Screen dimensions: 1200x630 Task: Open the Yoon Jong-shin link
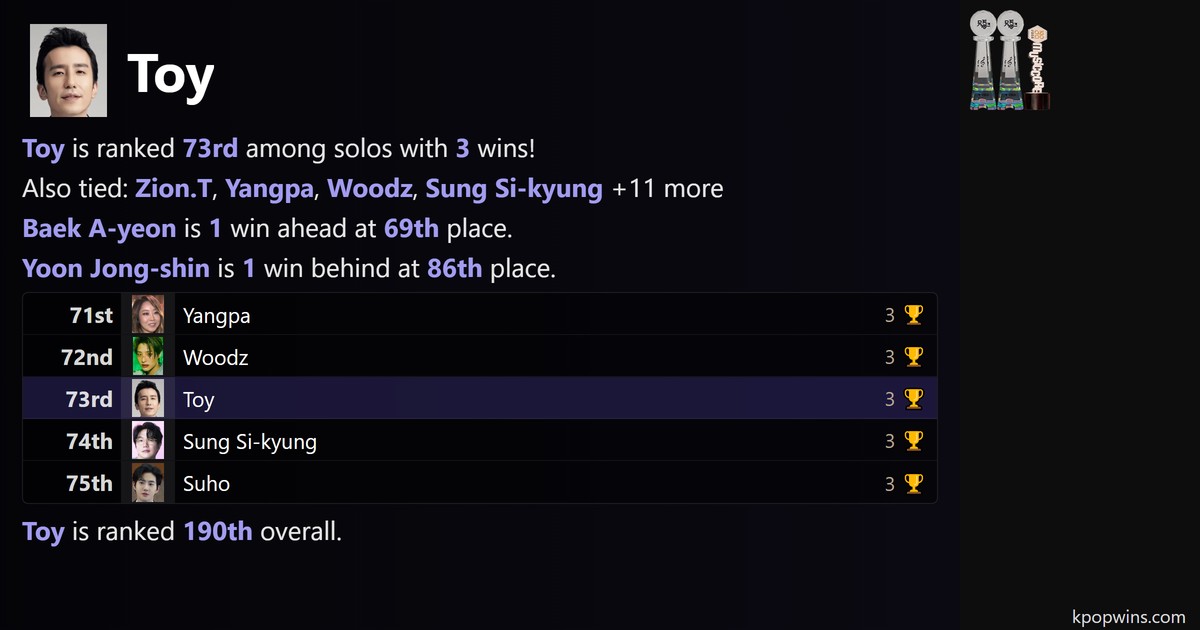[116, 269]
